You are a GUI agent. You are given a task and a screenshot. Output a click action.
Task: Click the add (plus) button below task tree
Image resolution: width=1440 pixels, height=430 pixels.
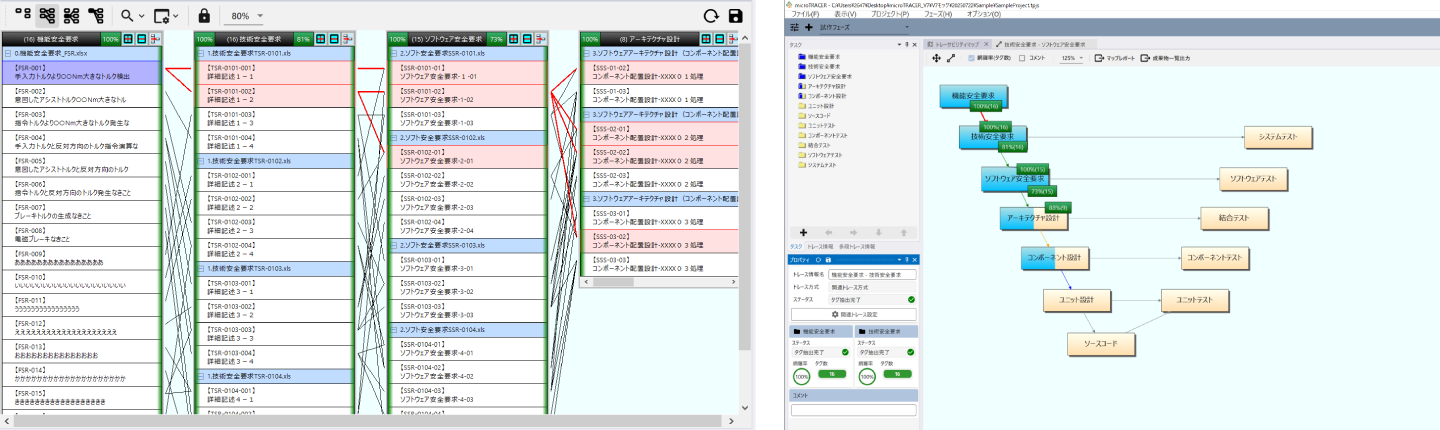click(804, 232)
